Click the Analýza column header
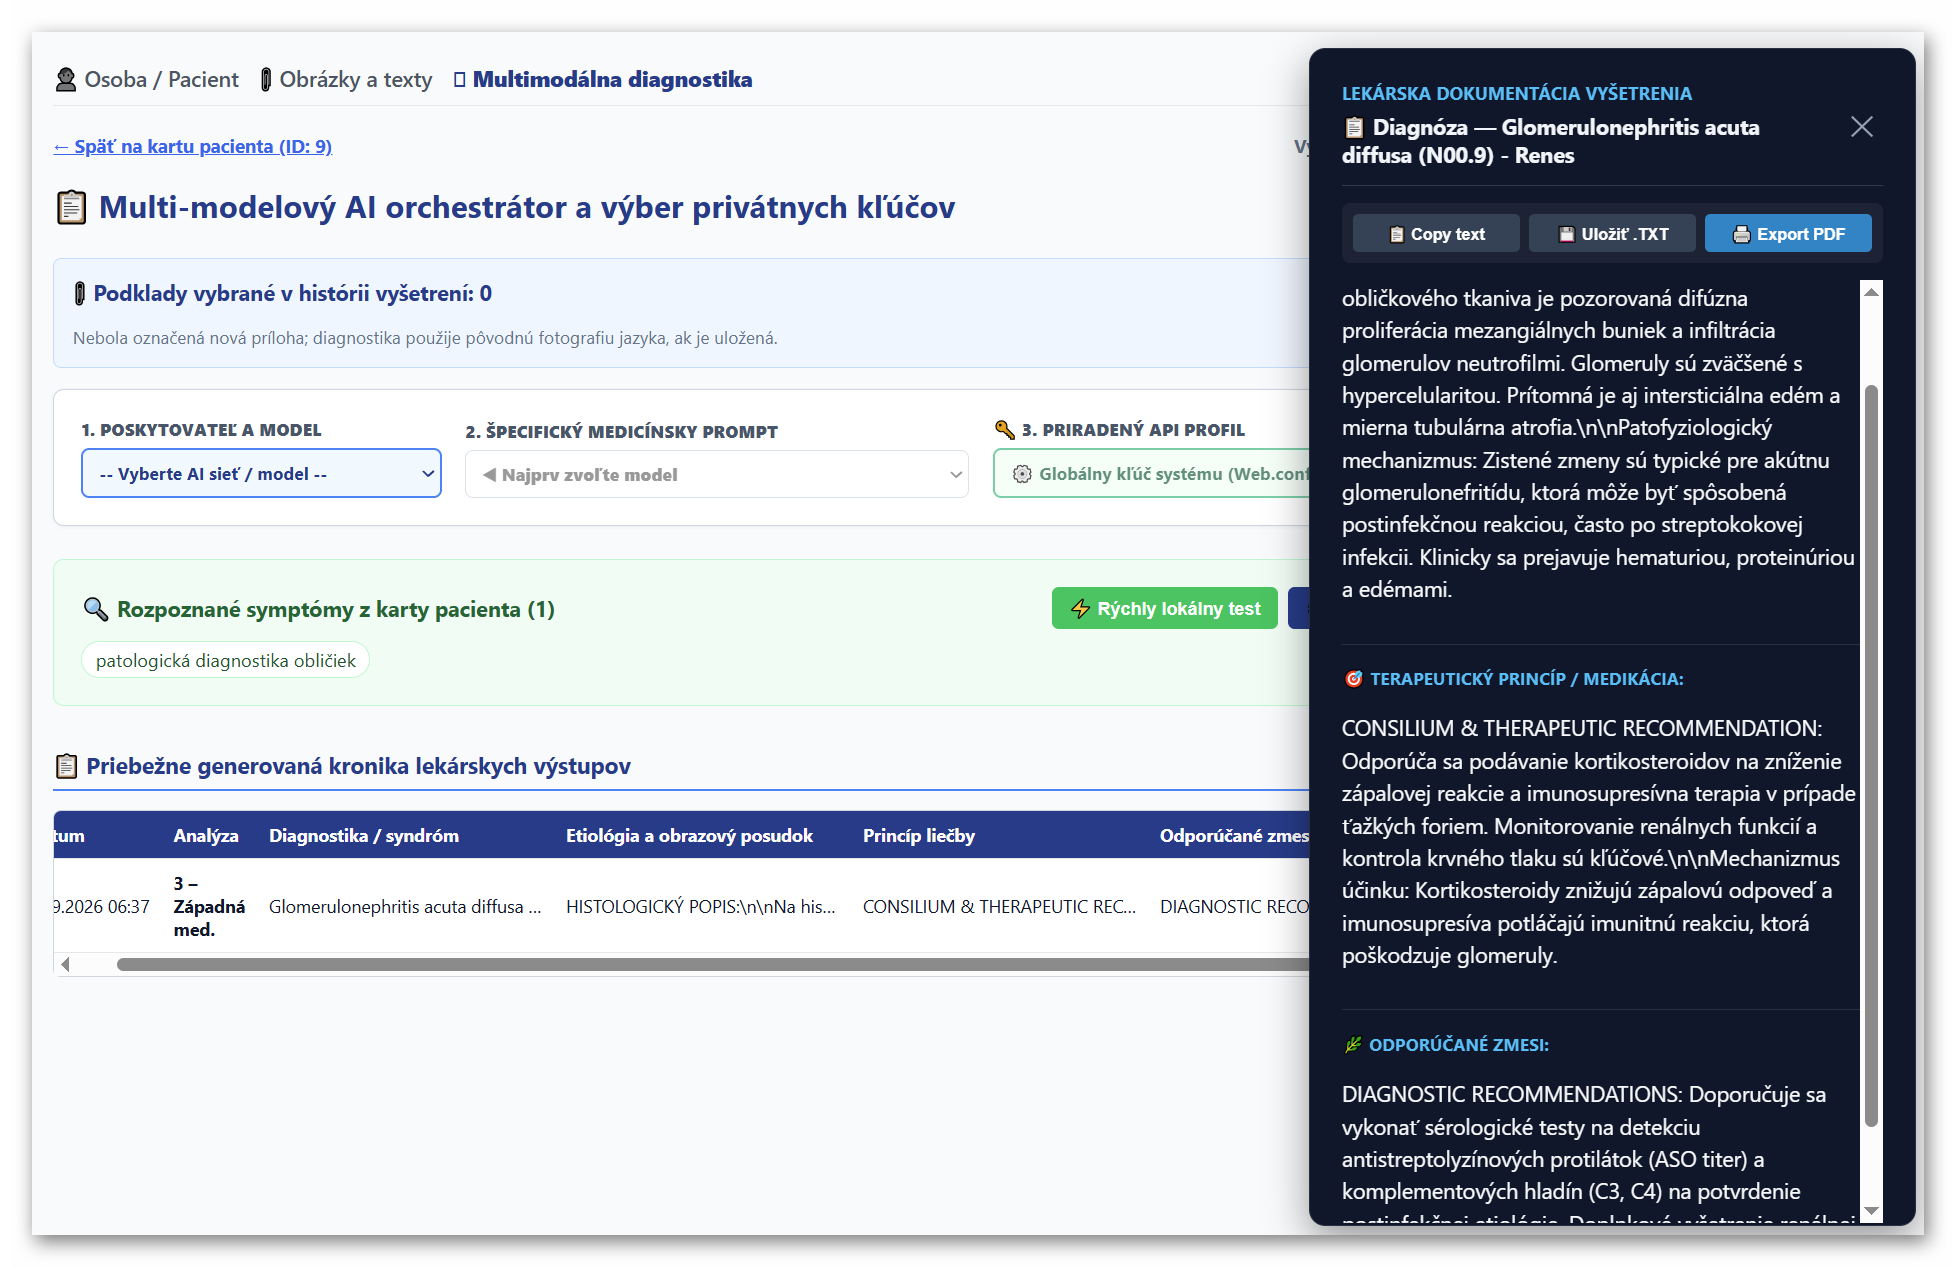Image resolution: width=1956 pixels, height=1267 pixels. [x=206, y=835]
